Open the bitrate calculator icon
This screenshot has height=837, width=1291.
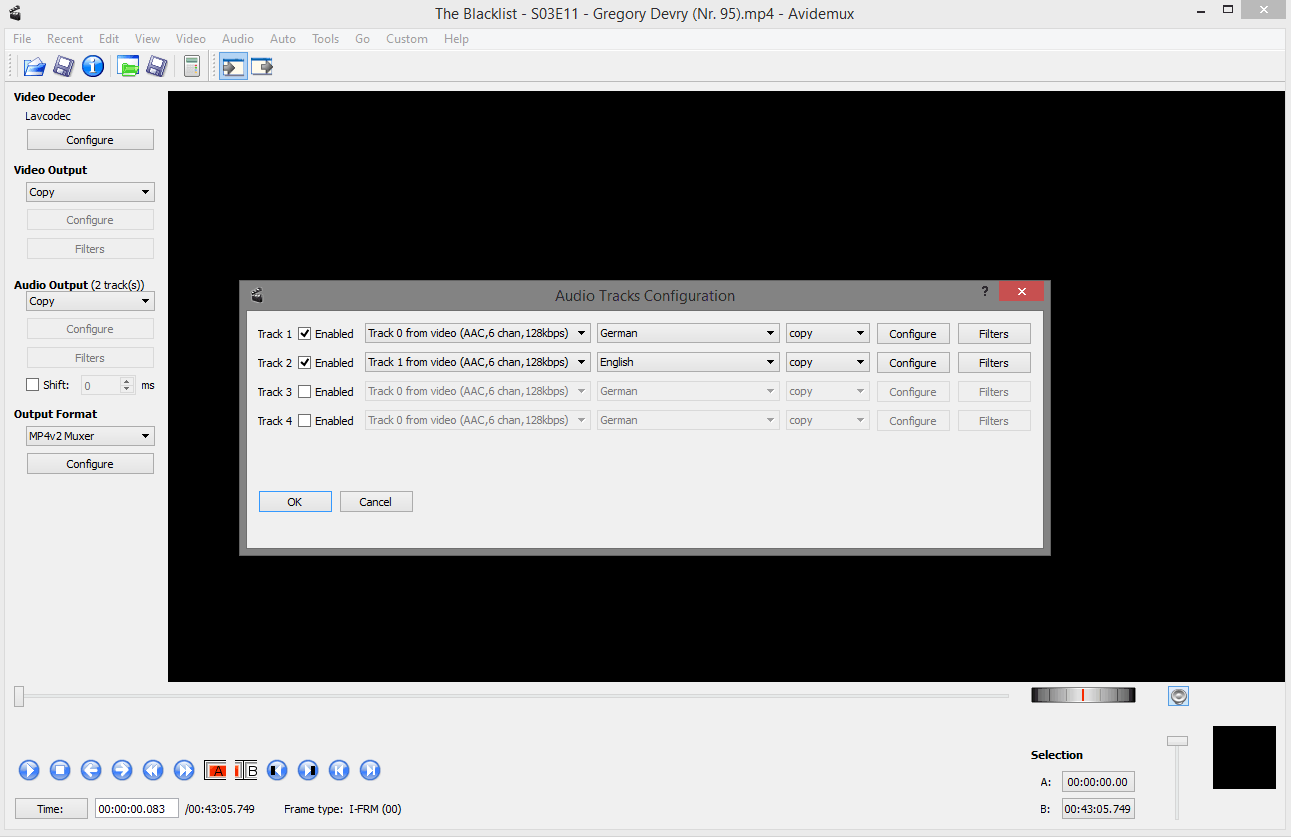coord(191,67)
